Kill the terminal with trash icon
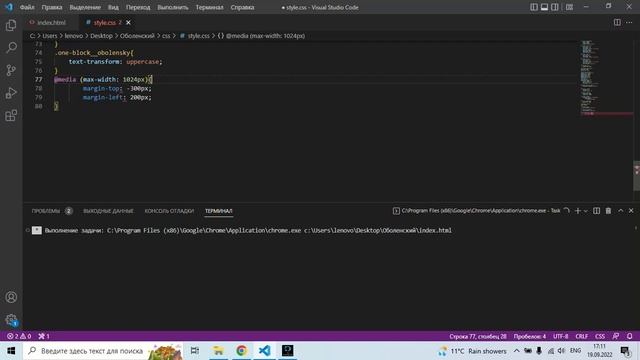Viewport: 640px width, 360px height. coord(608,211)
